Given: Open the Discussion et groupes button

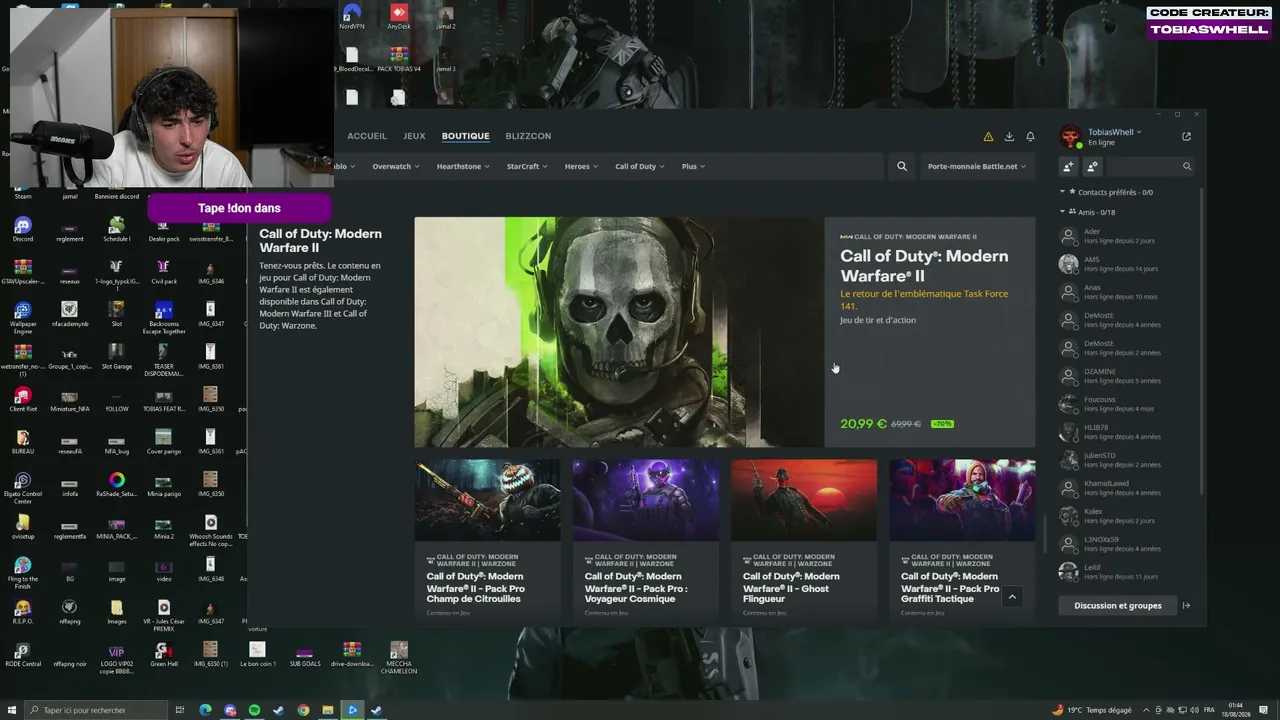Looking at the screenshot, I should 1118,605.
